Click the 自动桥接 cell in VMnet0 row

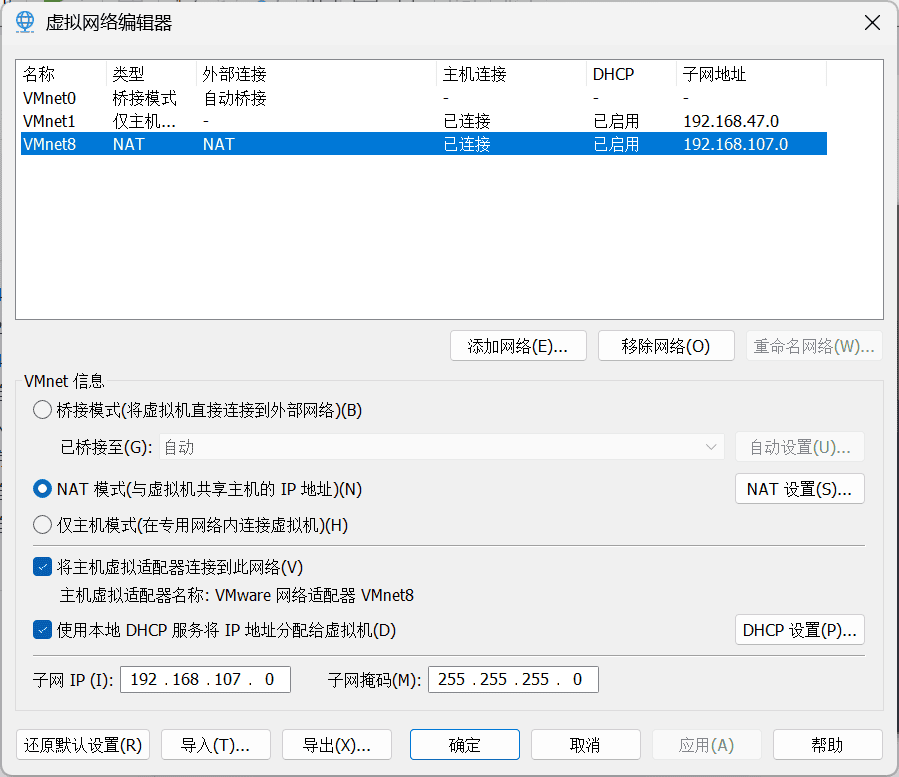(235, 98)
